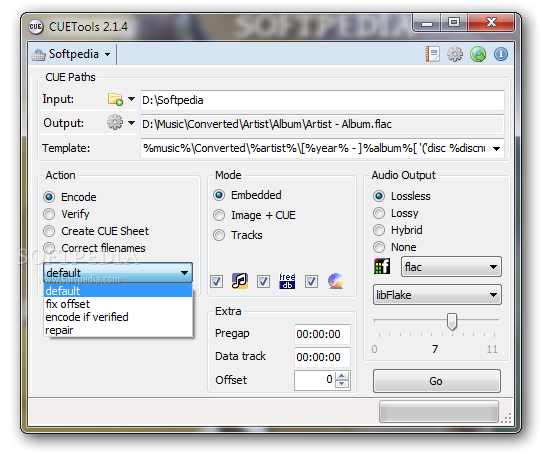542x454 pixels.
Task: Click the Input path field
Action: 322,100
